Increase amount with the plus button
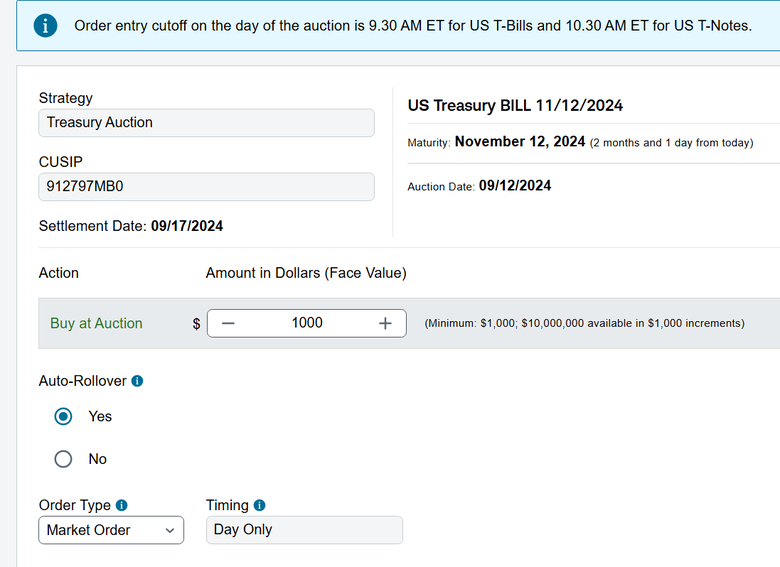This screenshot has height=567, width=780. pos(385,323)
